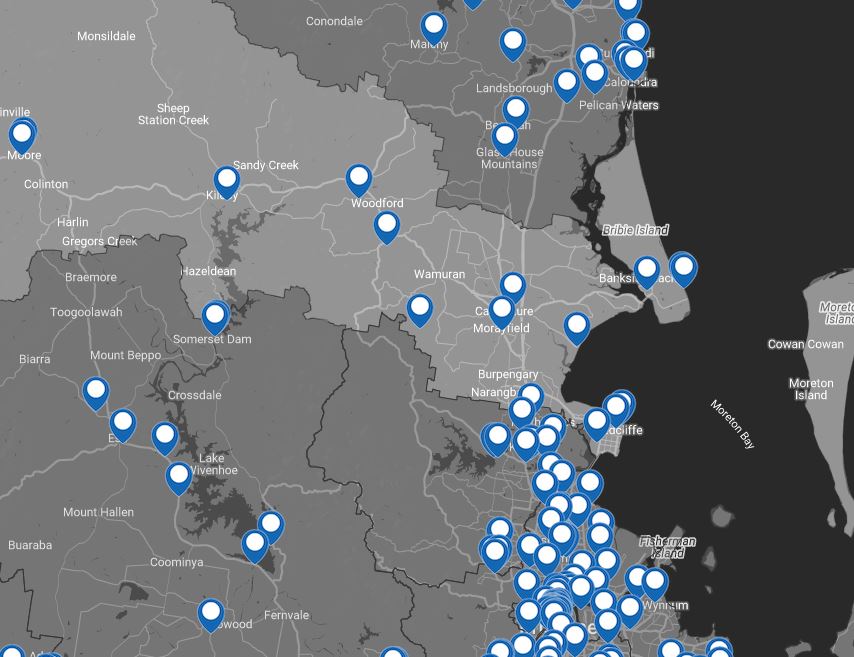Click the pin over Somerset Dam
The width and height of the screenshot is (854, 657).
click(x=215, y=318)
